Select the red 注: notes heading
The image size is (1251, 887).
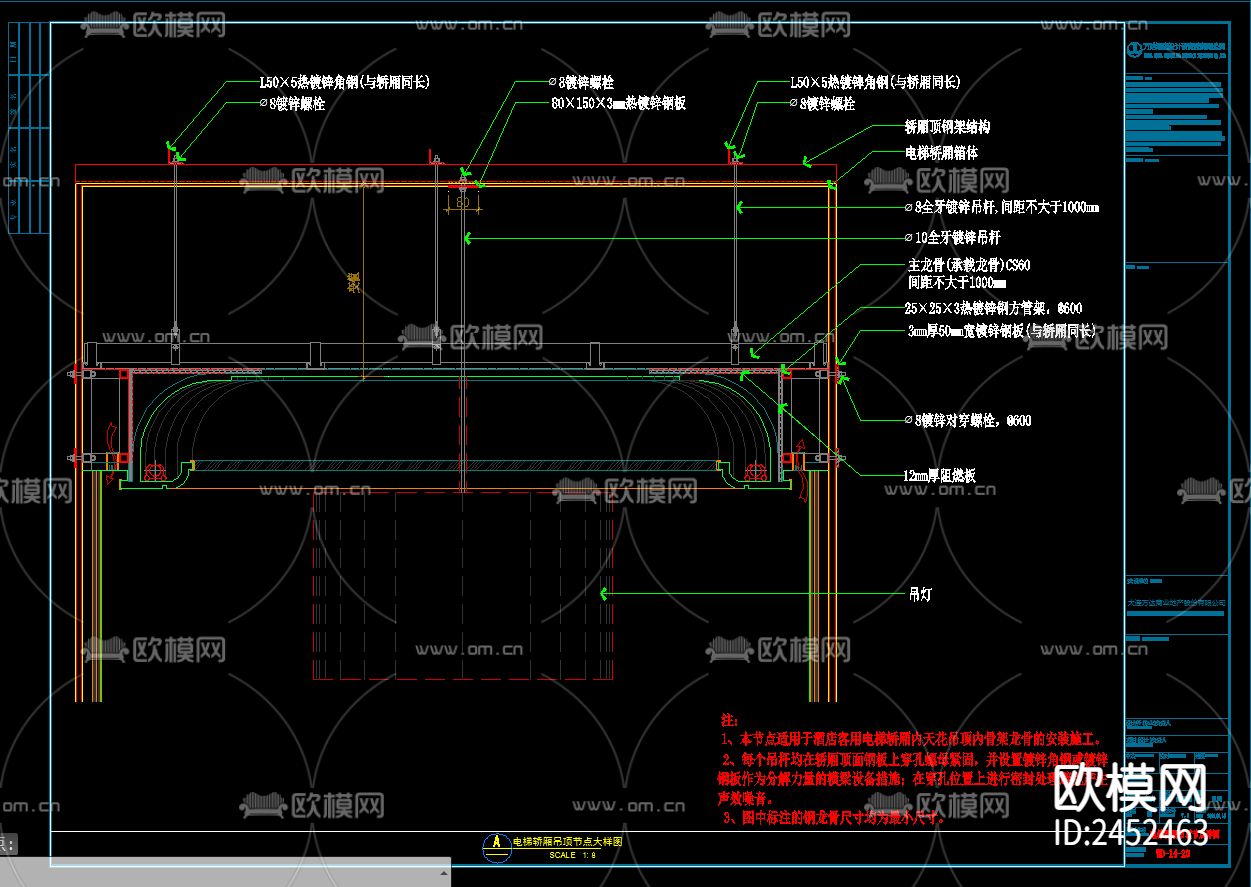[x=729, y=720]
